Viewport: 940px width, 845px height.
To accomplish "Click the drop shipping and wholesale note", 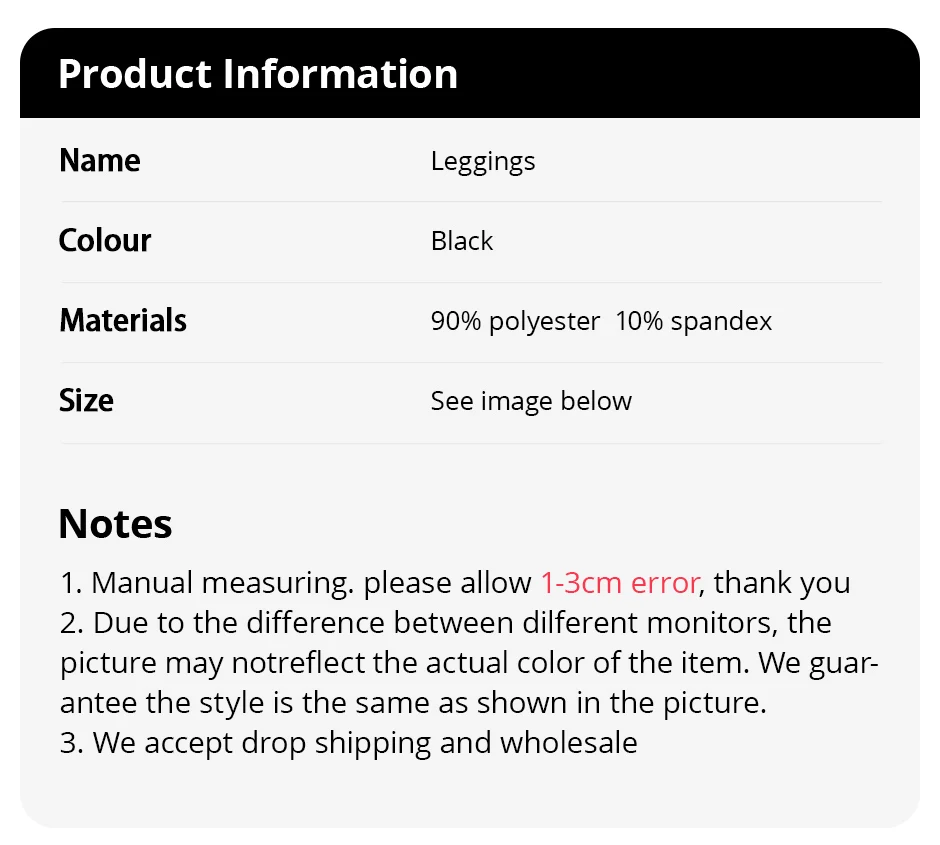I will (x=349, y=743).
